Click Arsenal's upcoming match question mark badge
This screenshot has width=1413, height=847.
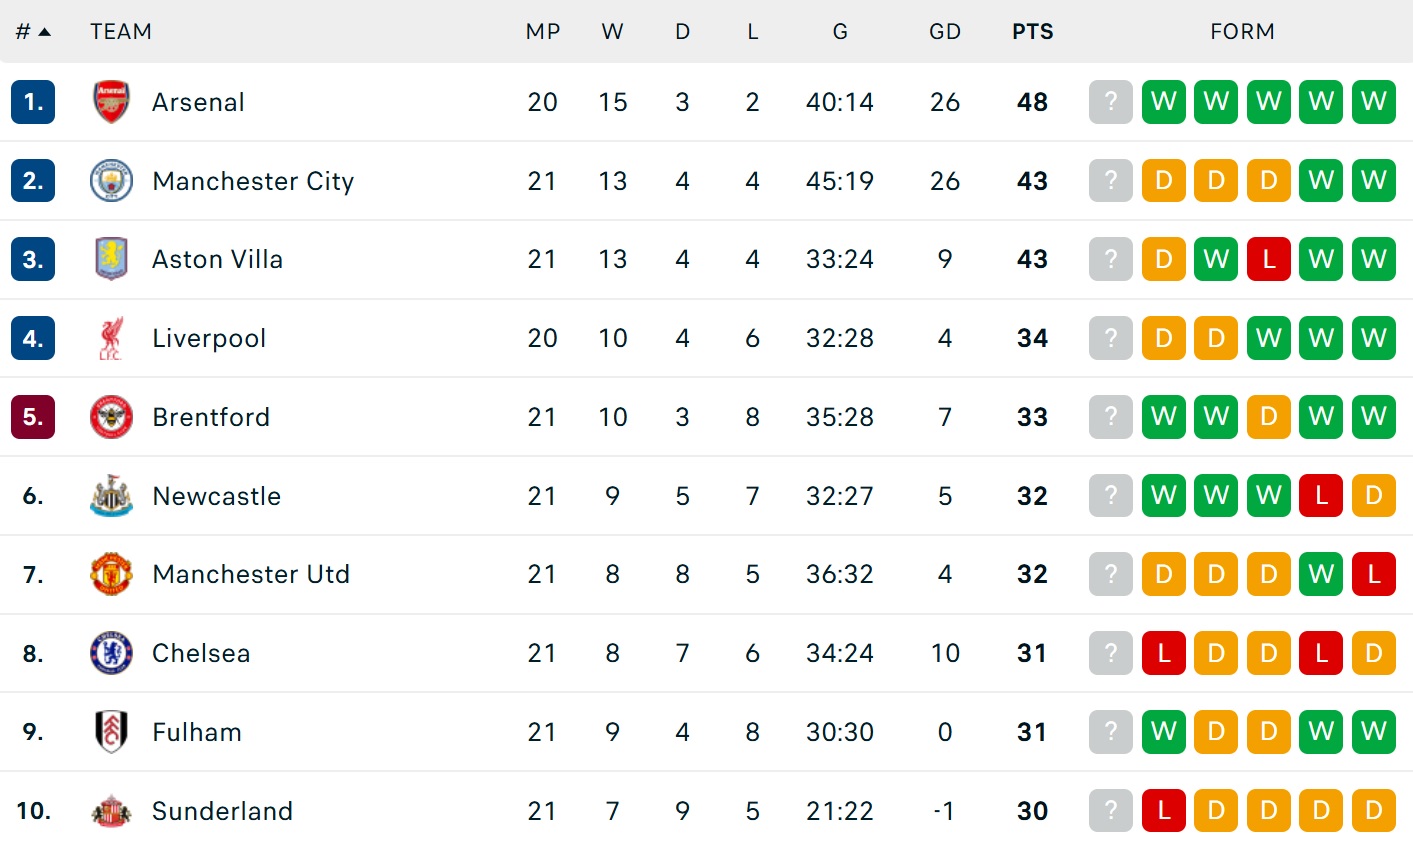point(1110,102)
